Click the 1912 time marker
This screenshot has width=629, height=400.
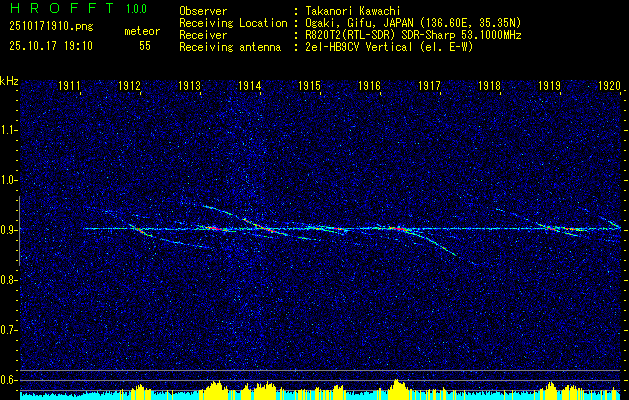click(129, 85)
